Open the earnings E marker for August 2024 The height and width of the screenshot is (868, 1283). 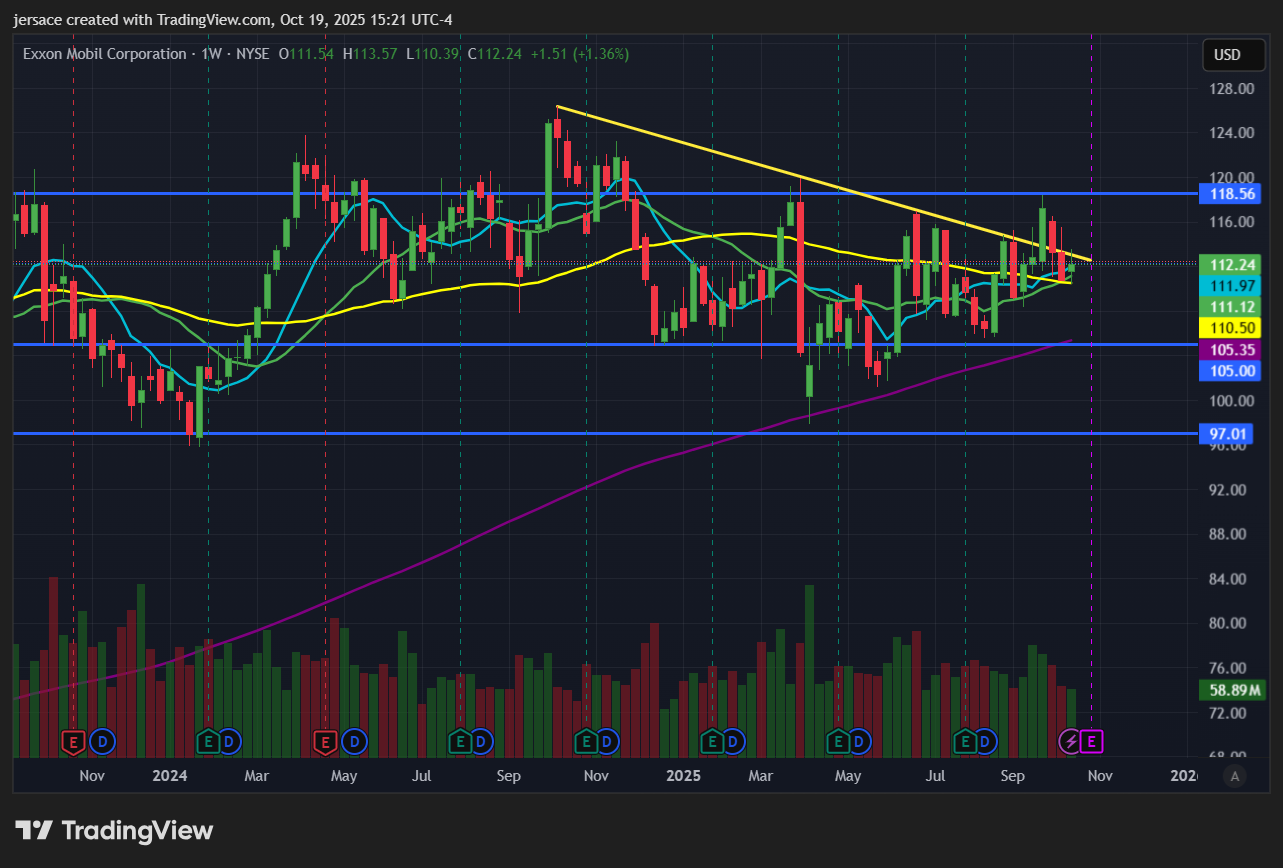[459, 741]
